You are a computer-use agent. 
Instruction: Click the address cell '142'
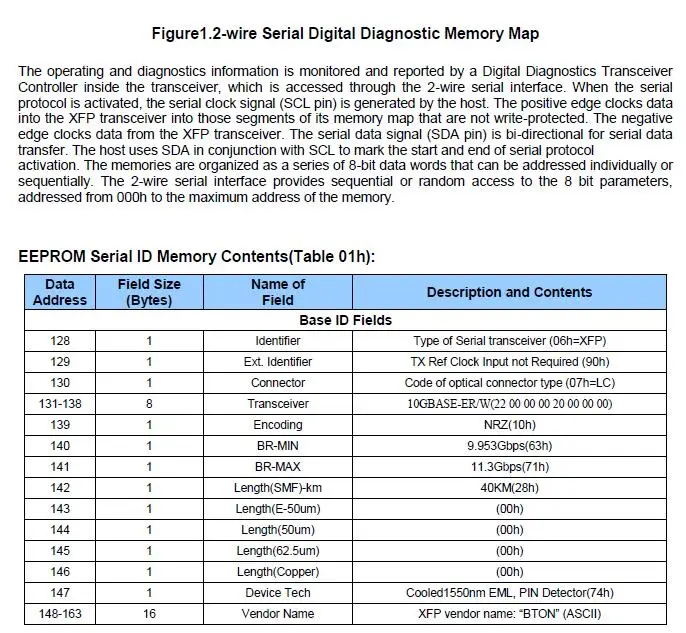pyautogui.click(x=60, y=488)
